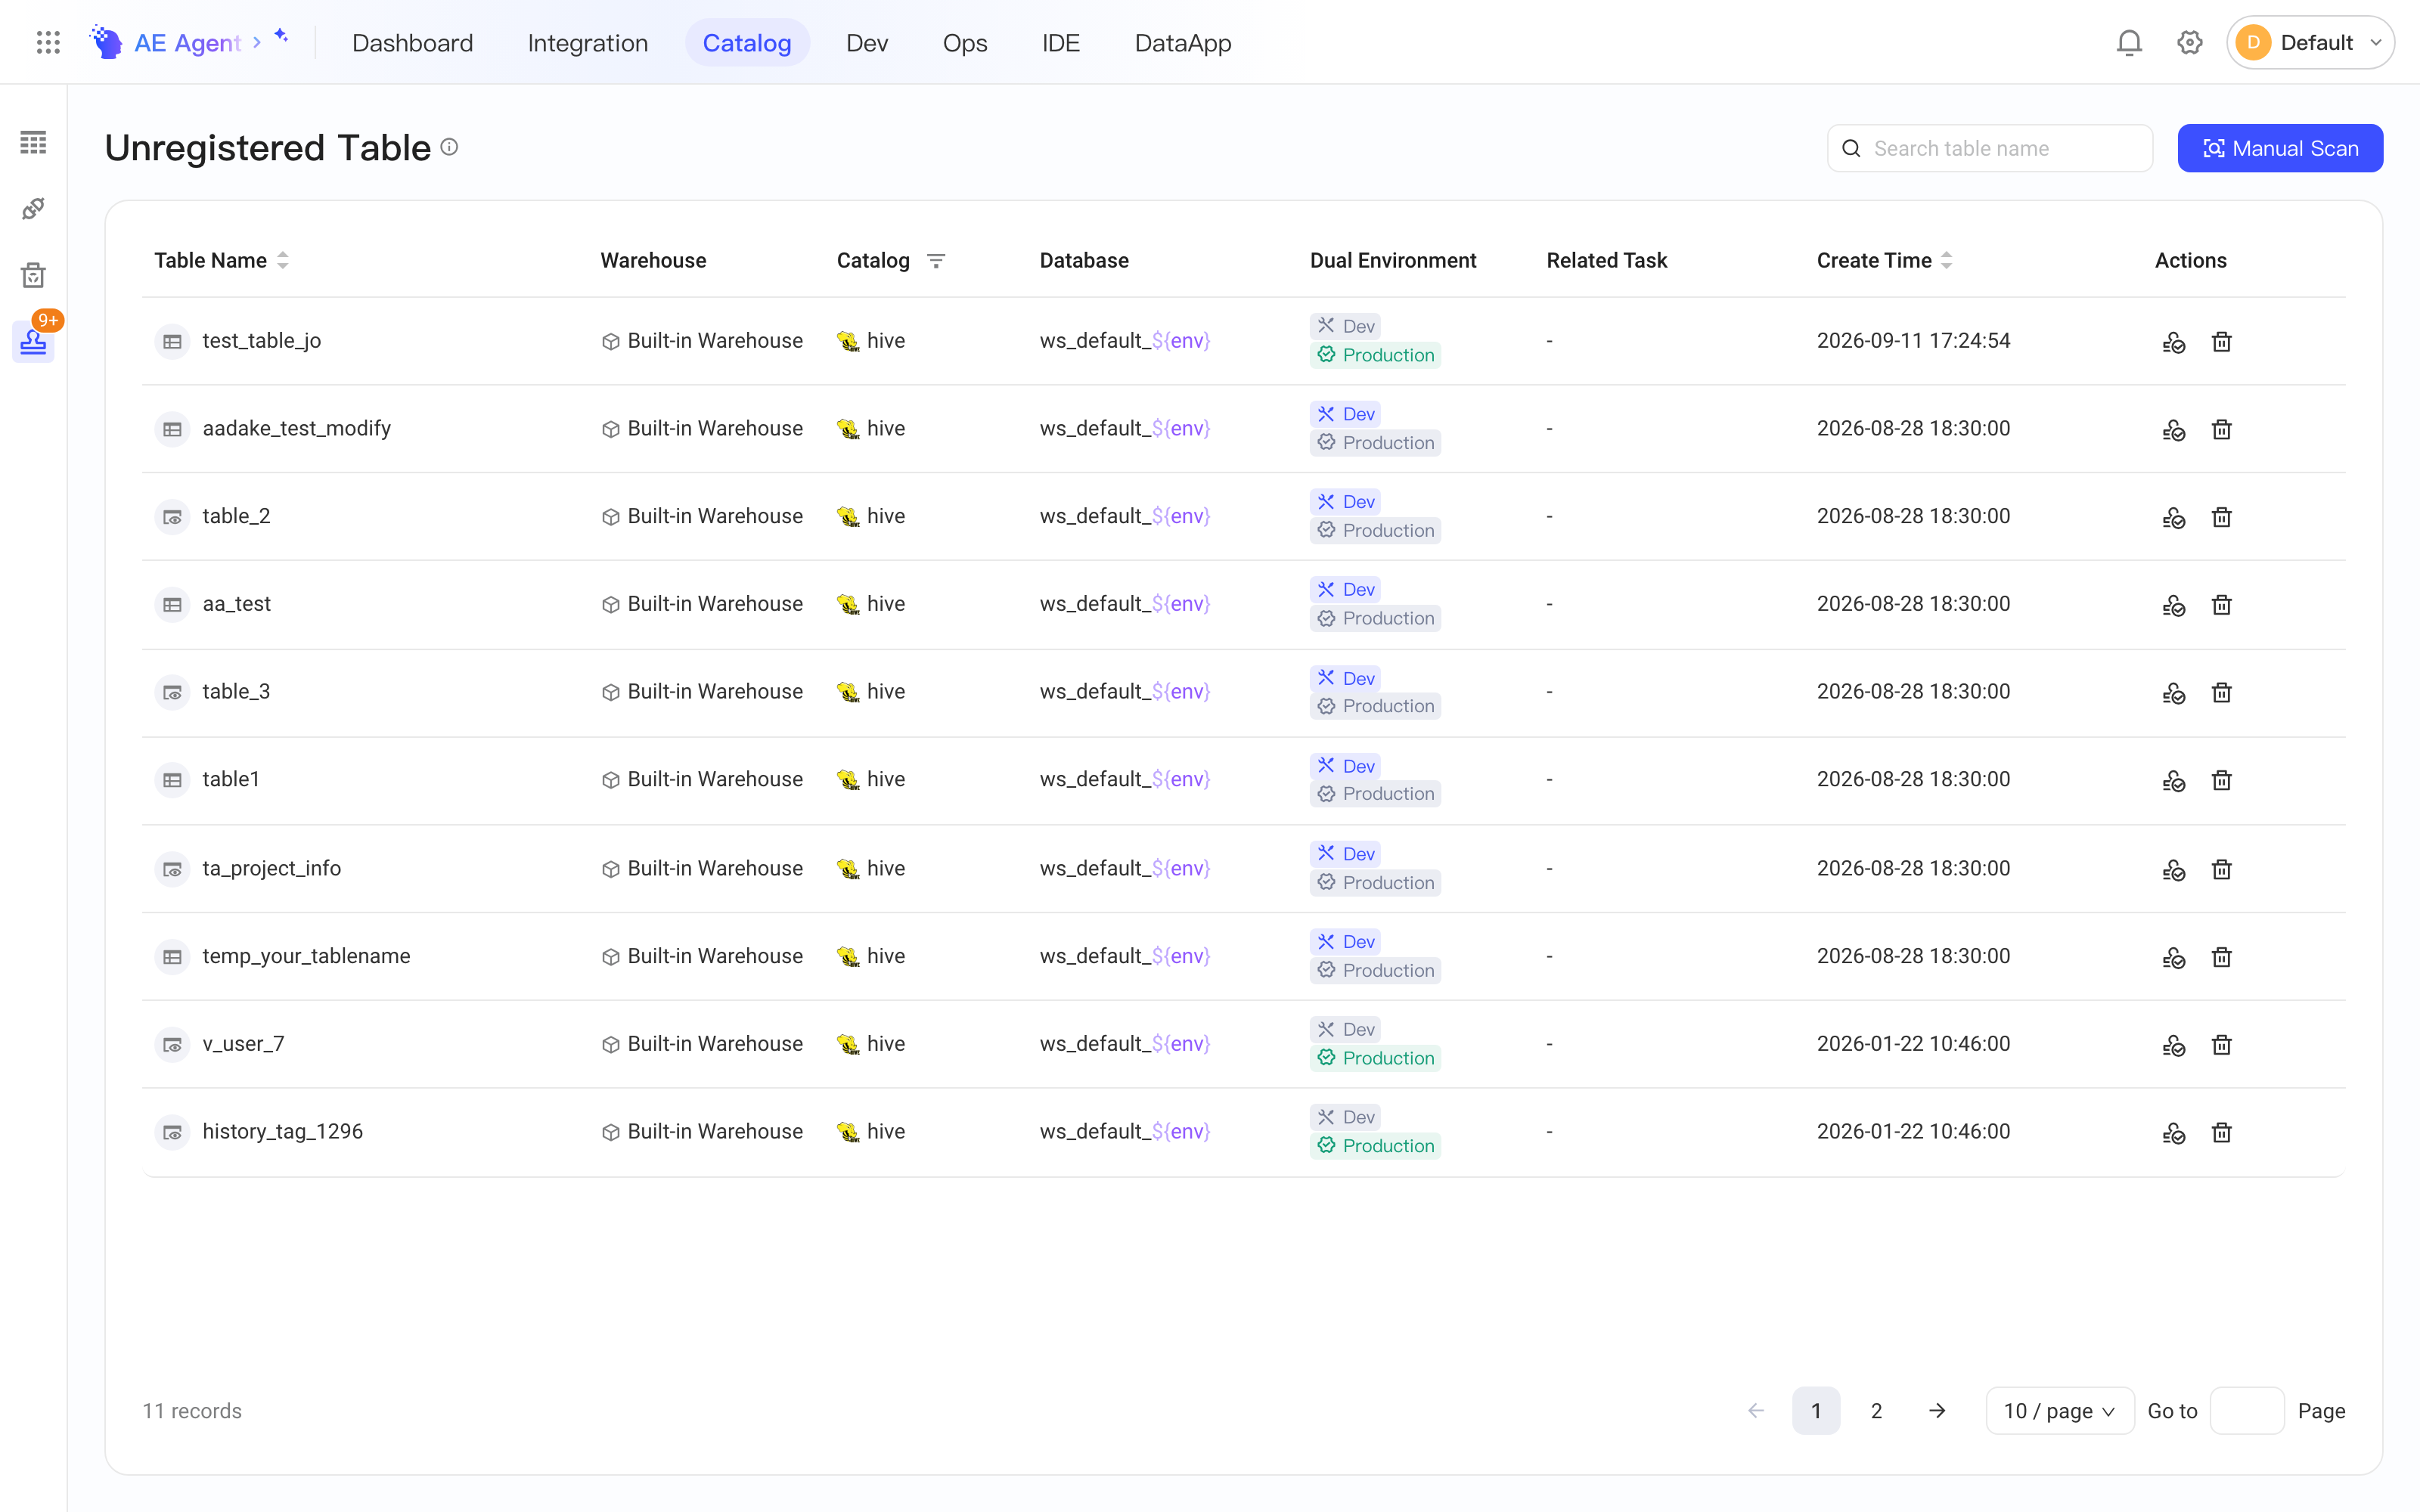Switch to the Dashboard tab
Image resolution: width=2420 pixels, height=1512 pixels.
tap(412, 42)
